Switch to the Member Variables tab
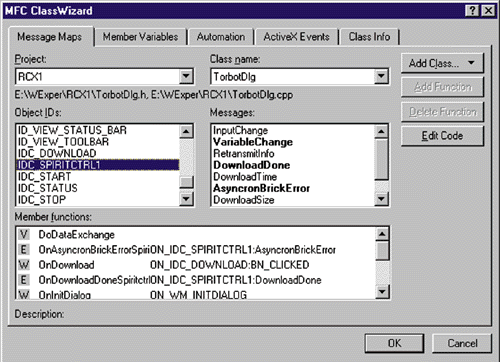500x362 pixels. [140, 37]
